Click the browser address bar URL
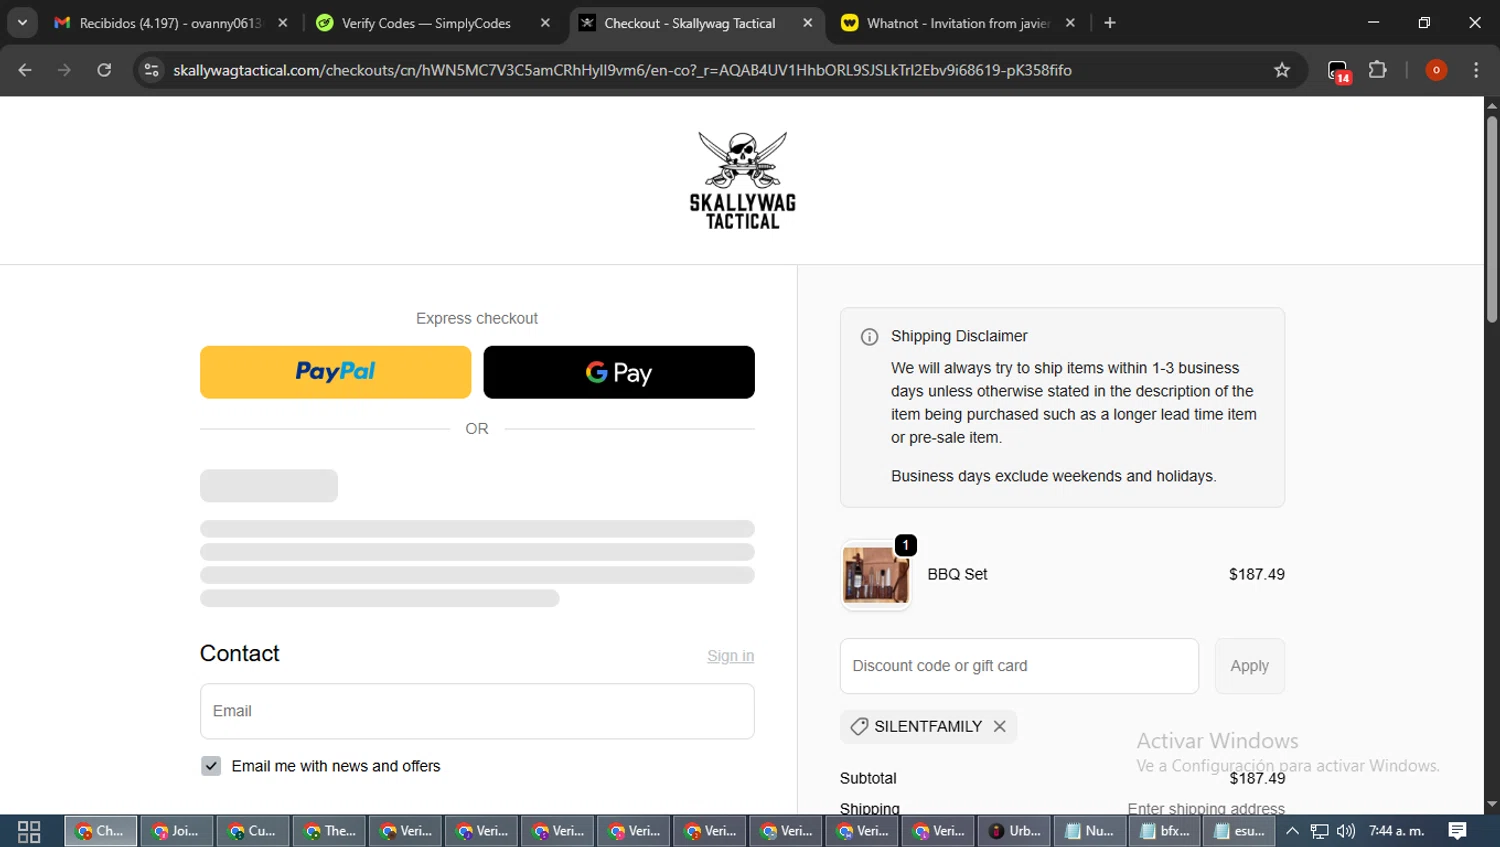 point(622,70)
